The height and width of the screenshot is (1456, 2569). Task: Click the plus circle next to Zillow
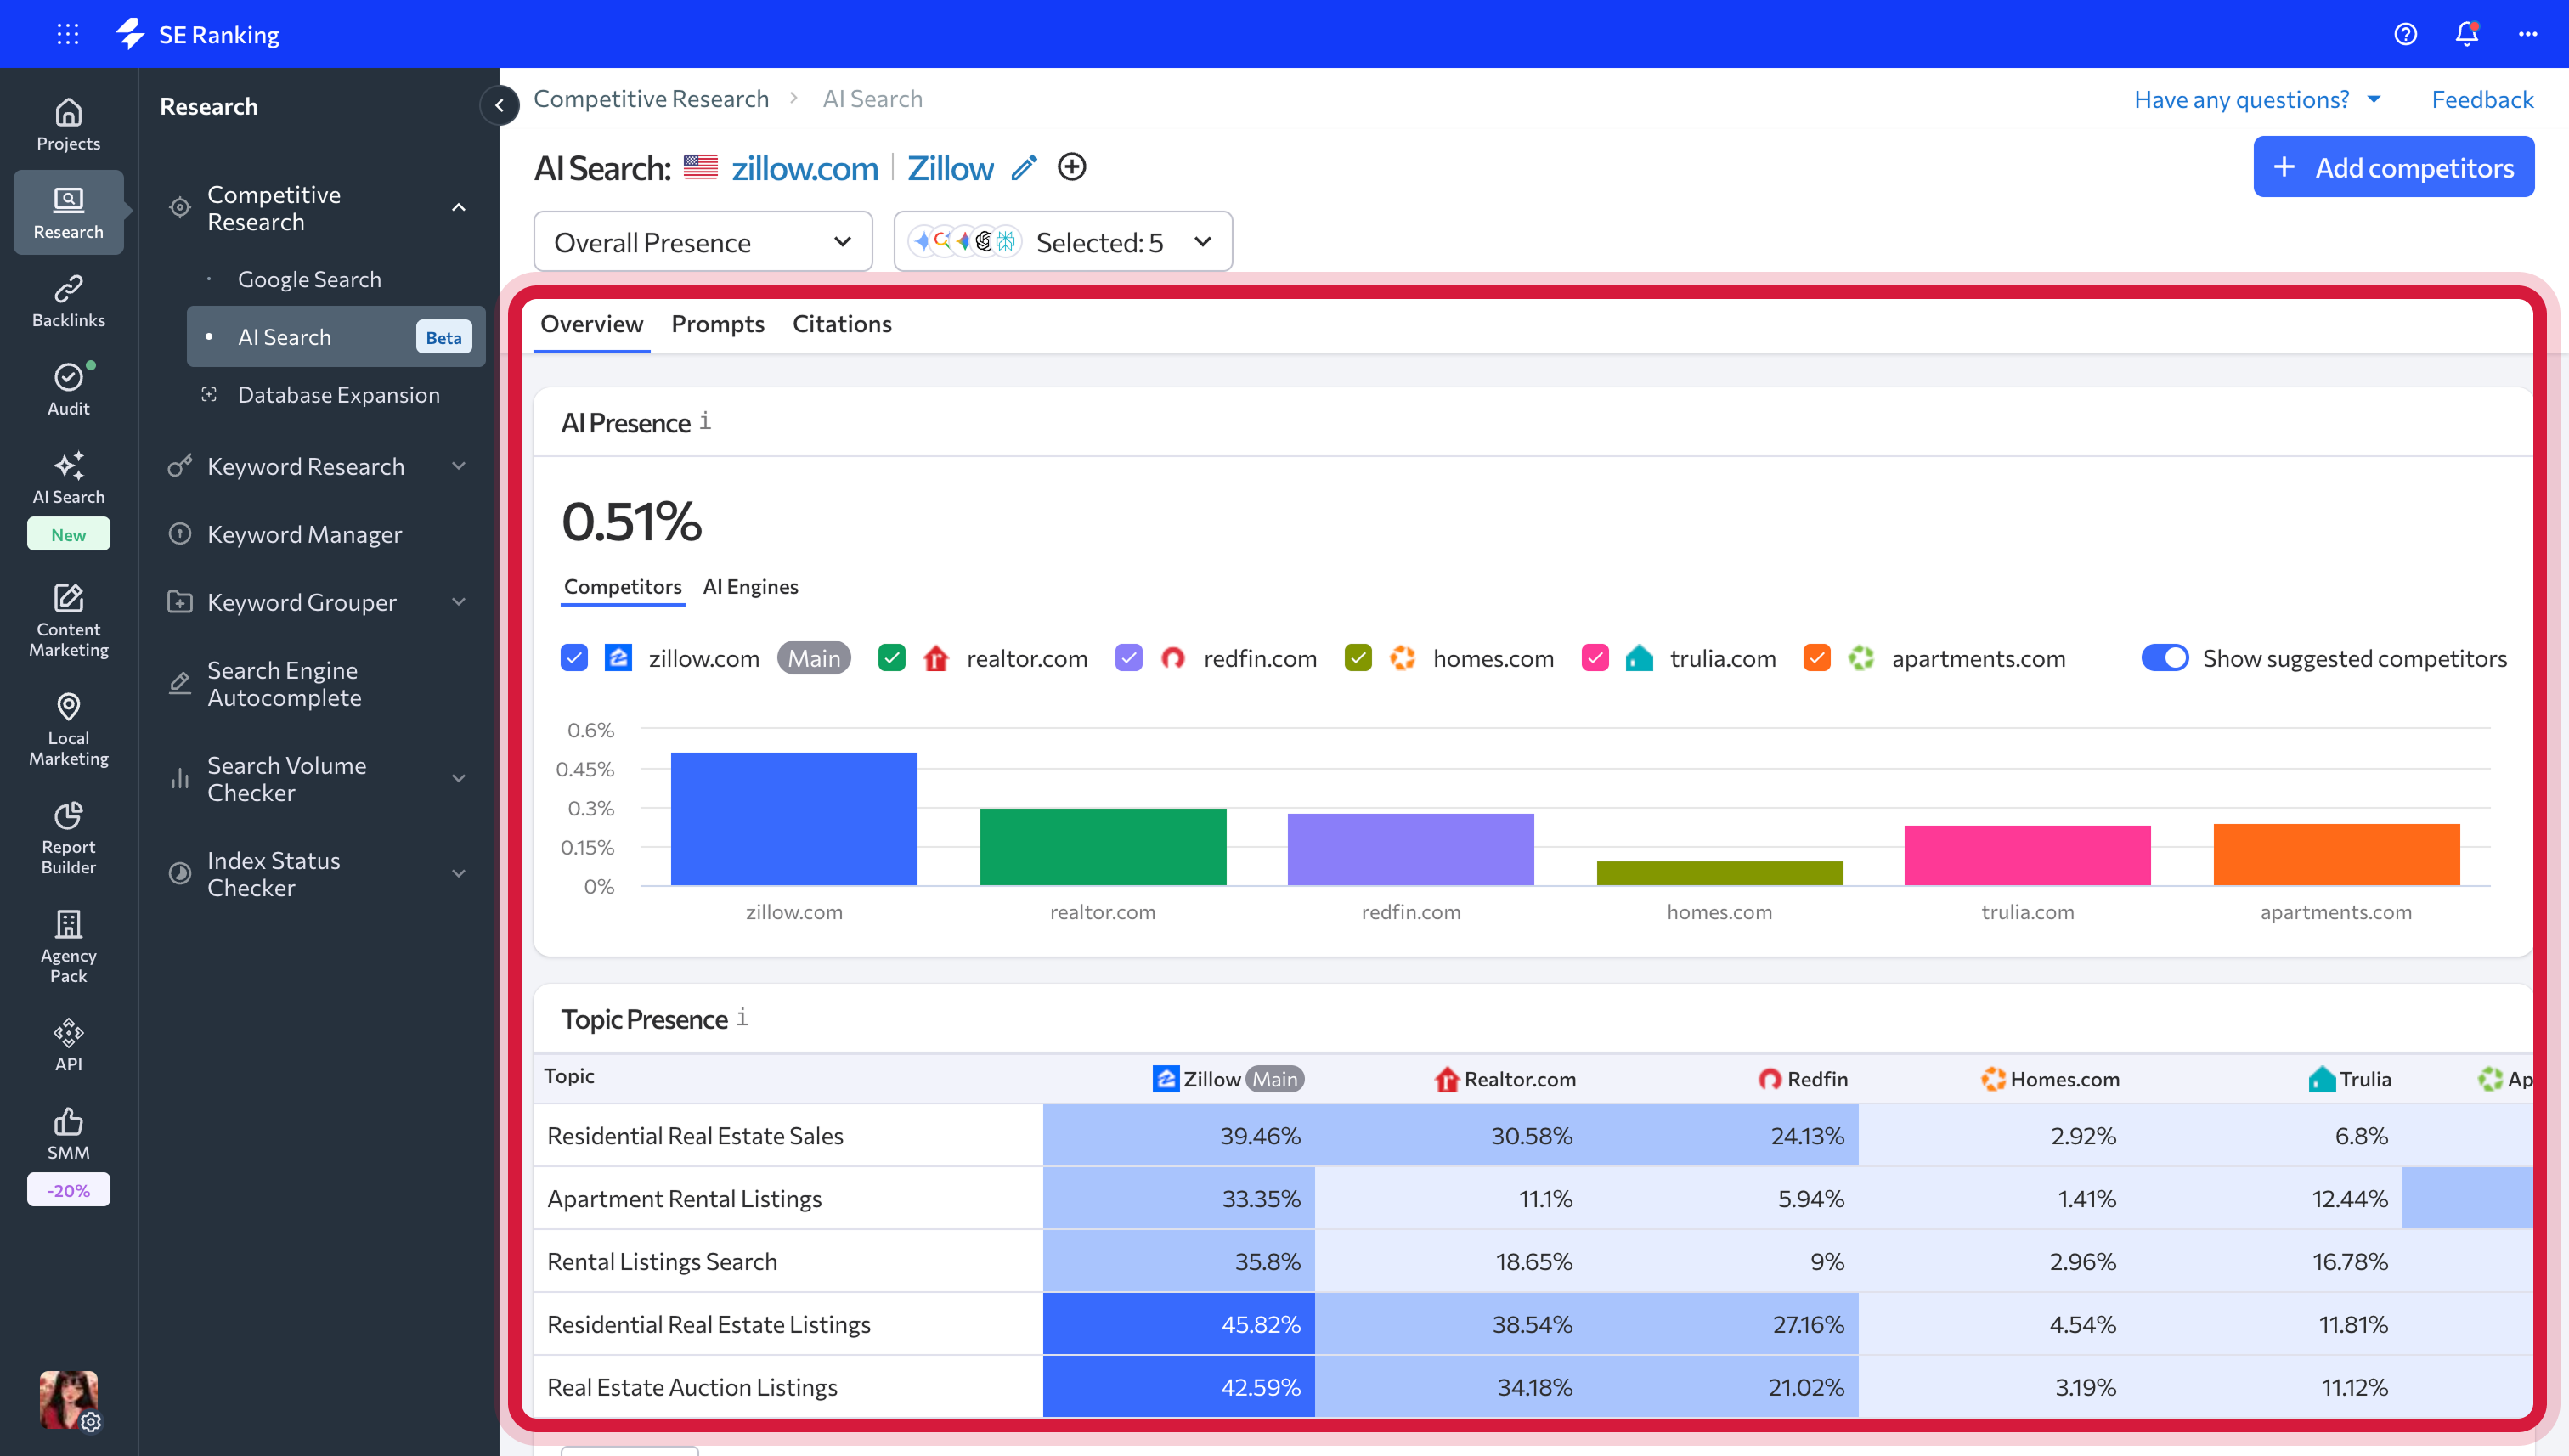(1072, 167)
